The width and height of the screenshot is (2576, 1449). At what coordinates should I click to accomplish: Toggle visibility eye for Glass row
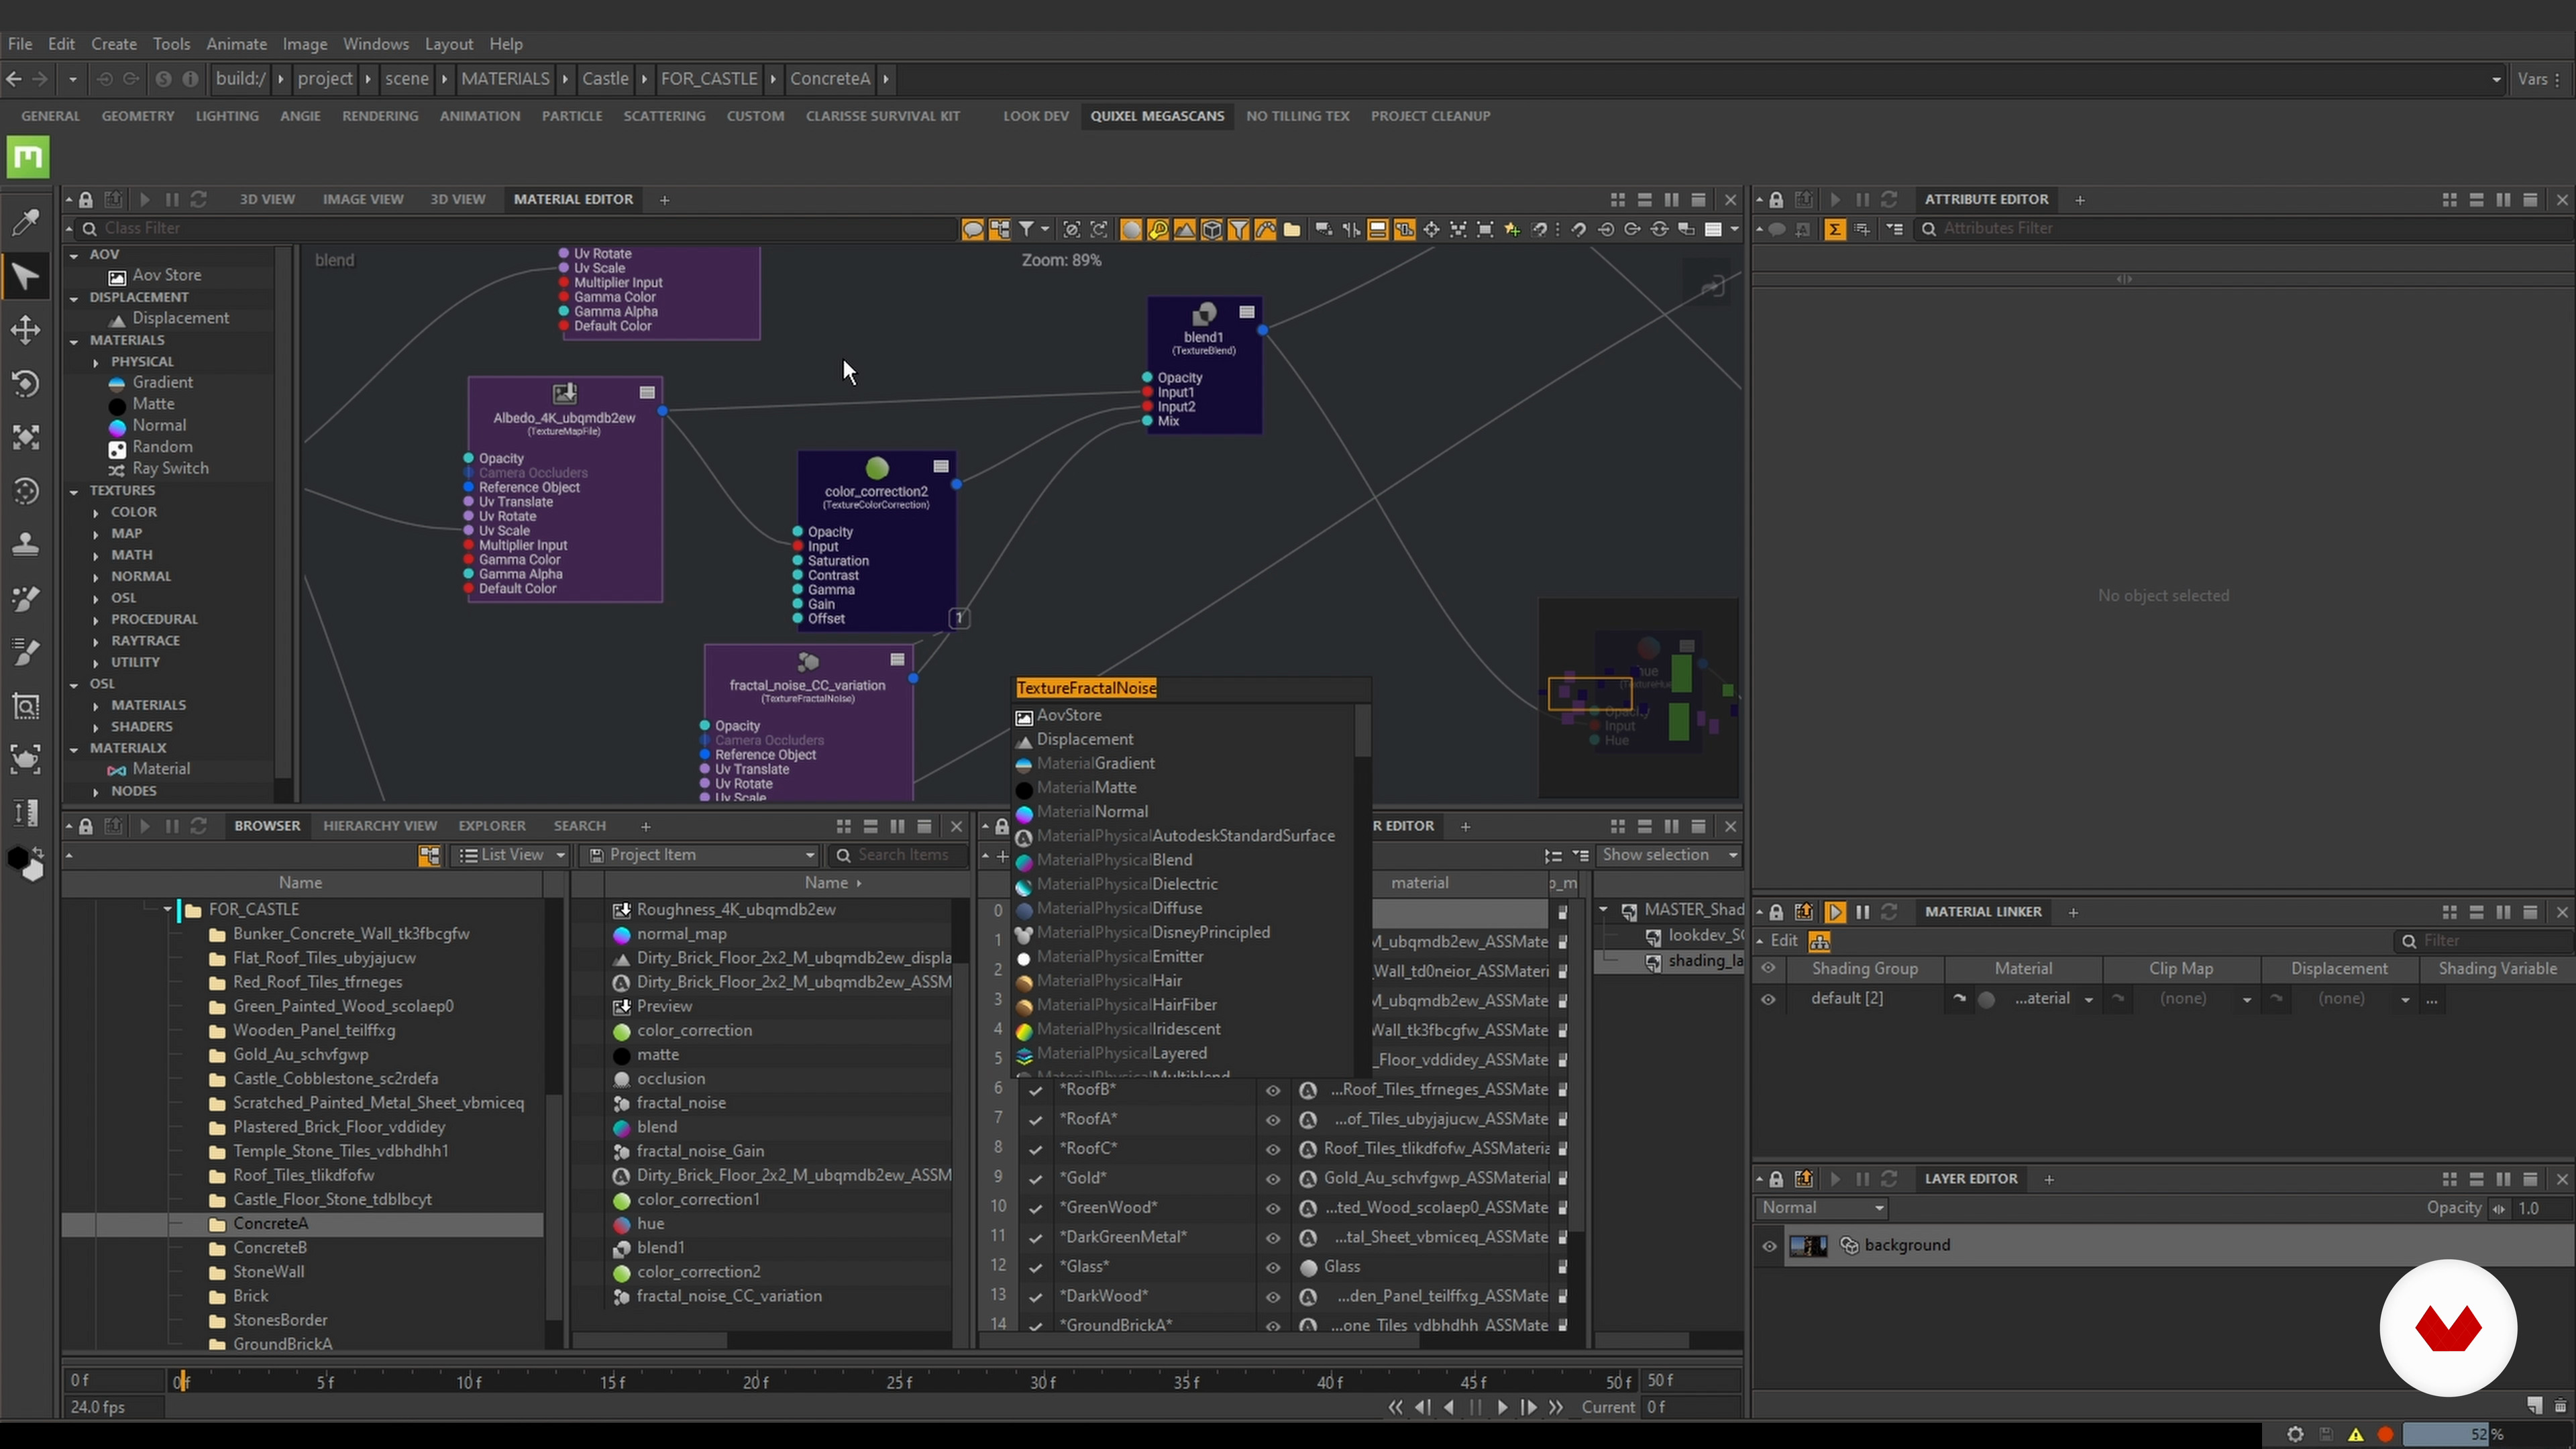click(x=1273, y=1267)
